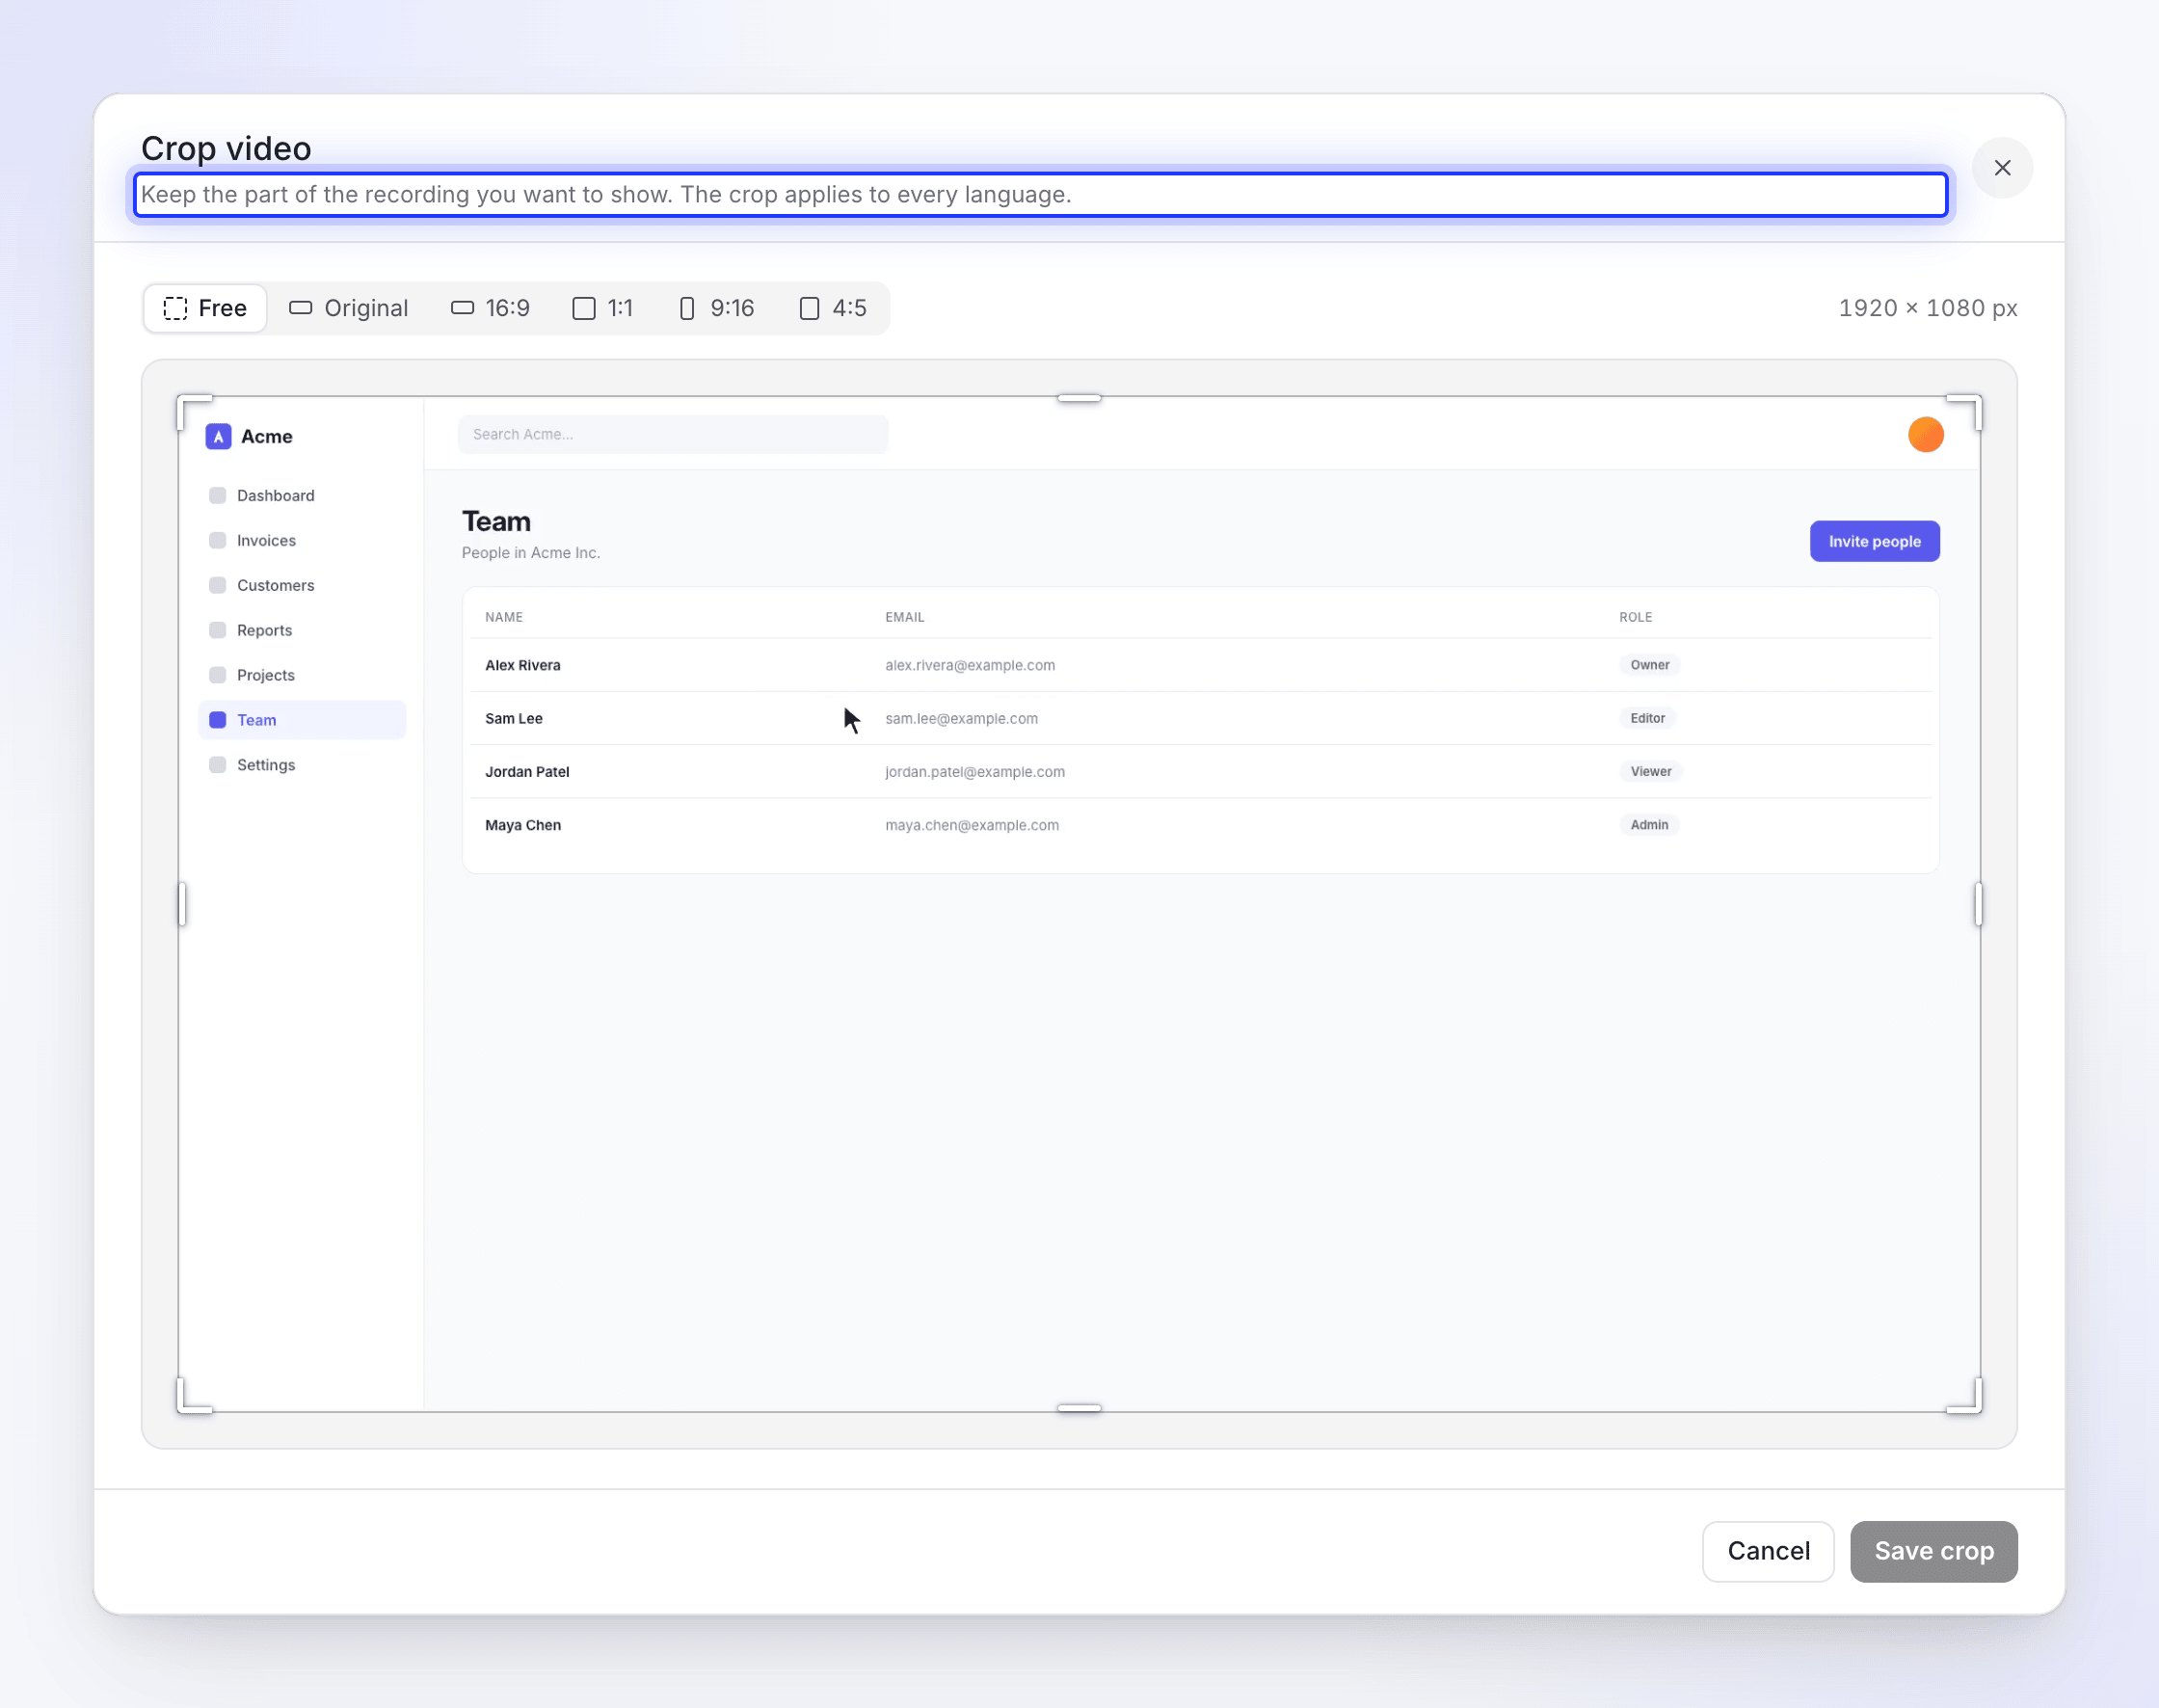Close the Crop video dialog

[x=2002, y=168]
